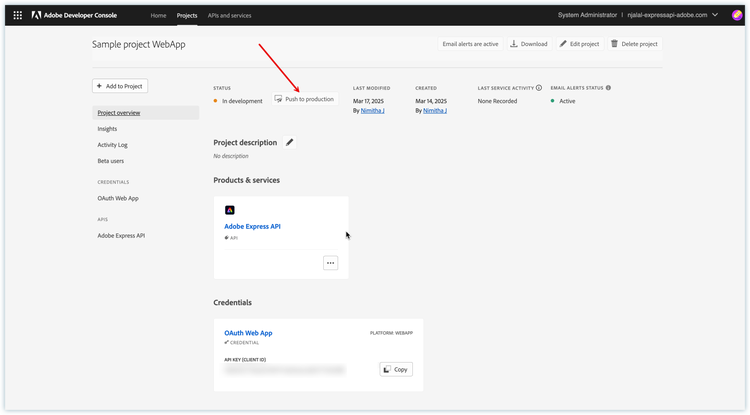The image size is (750, 415).
Task: Click the No description text
Action: (x=231, y=156)
